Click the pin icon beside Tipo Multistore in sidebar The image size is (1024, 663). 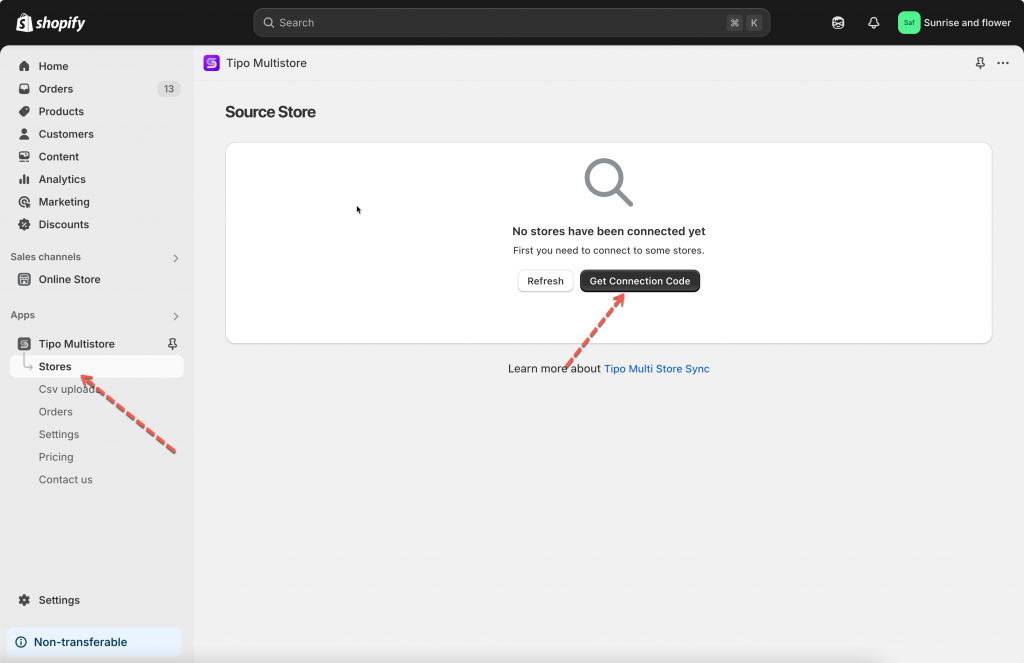(172, 344)
